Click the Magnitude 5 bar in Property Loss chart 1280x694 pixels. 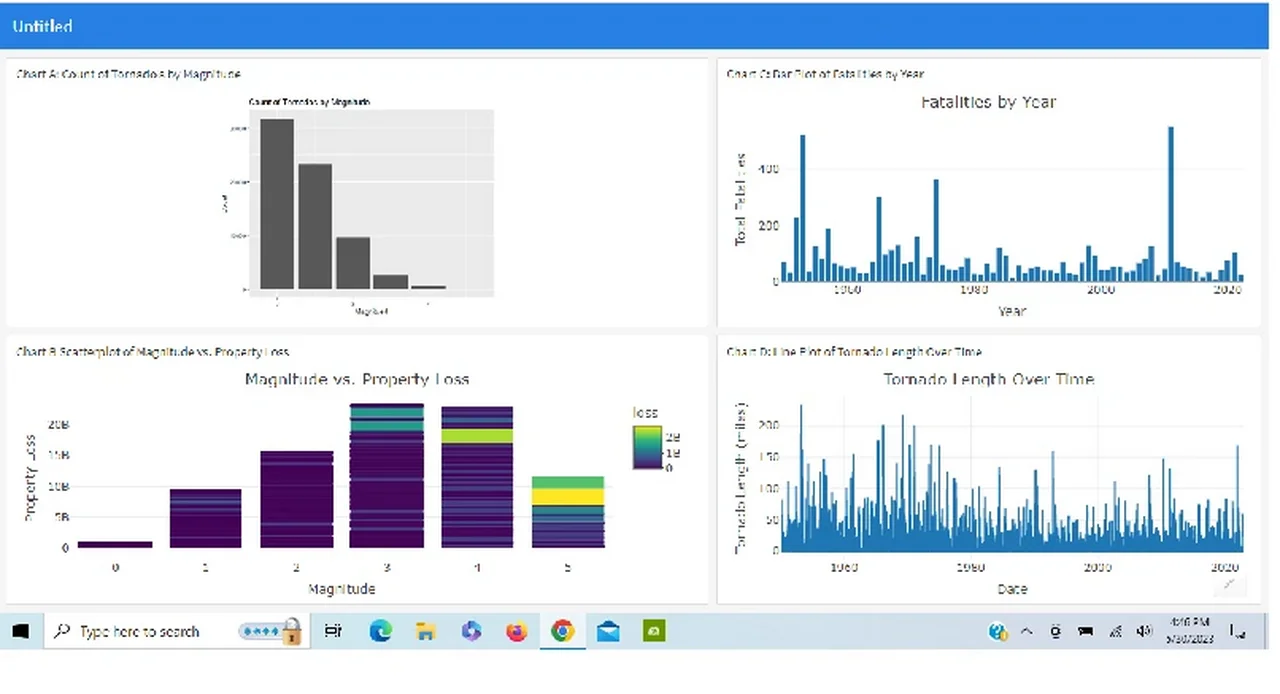click(x=567, y=511)
